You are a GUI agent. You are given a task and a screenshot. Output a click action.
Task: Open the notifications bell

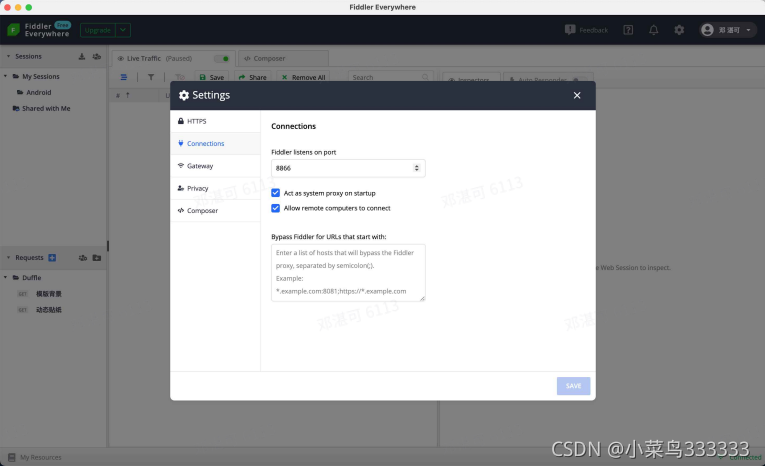(x=653, y=30)
